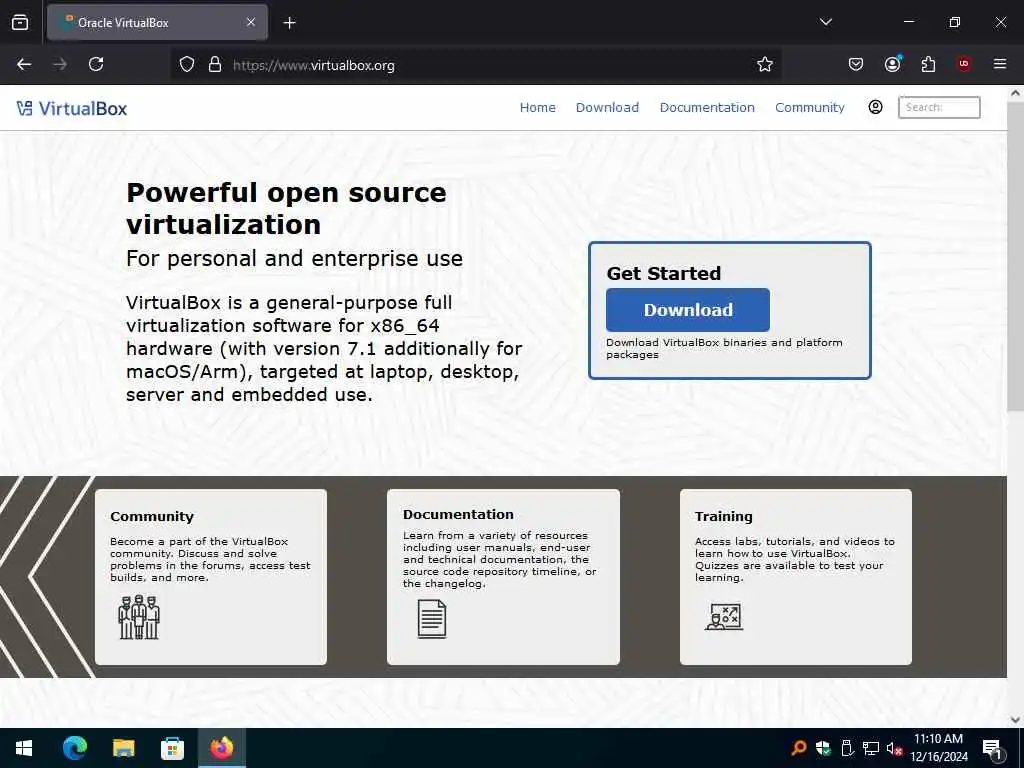Open a new tab with plus button

289,23
